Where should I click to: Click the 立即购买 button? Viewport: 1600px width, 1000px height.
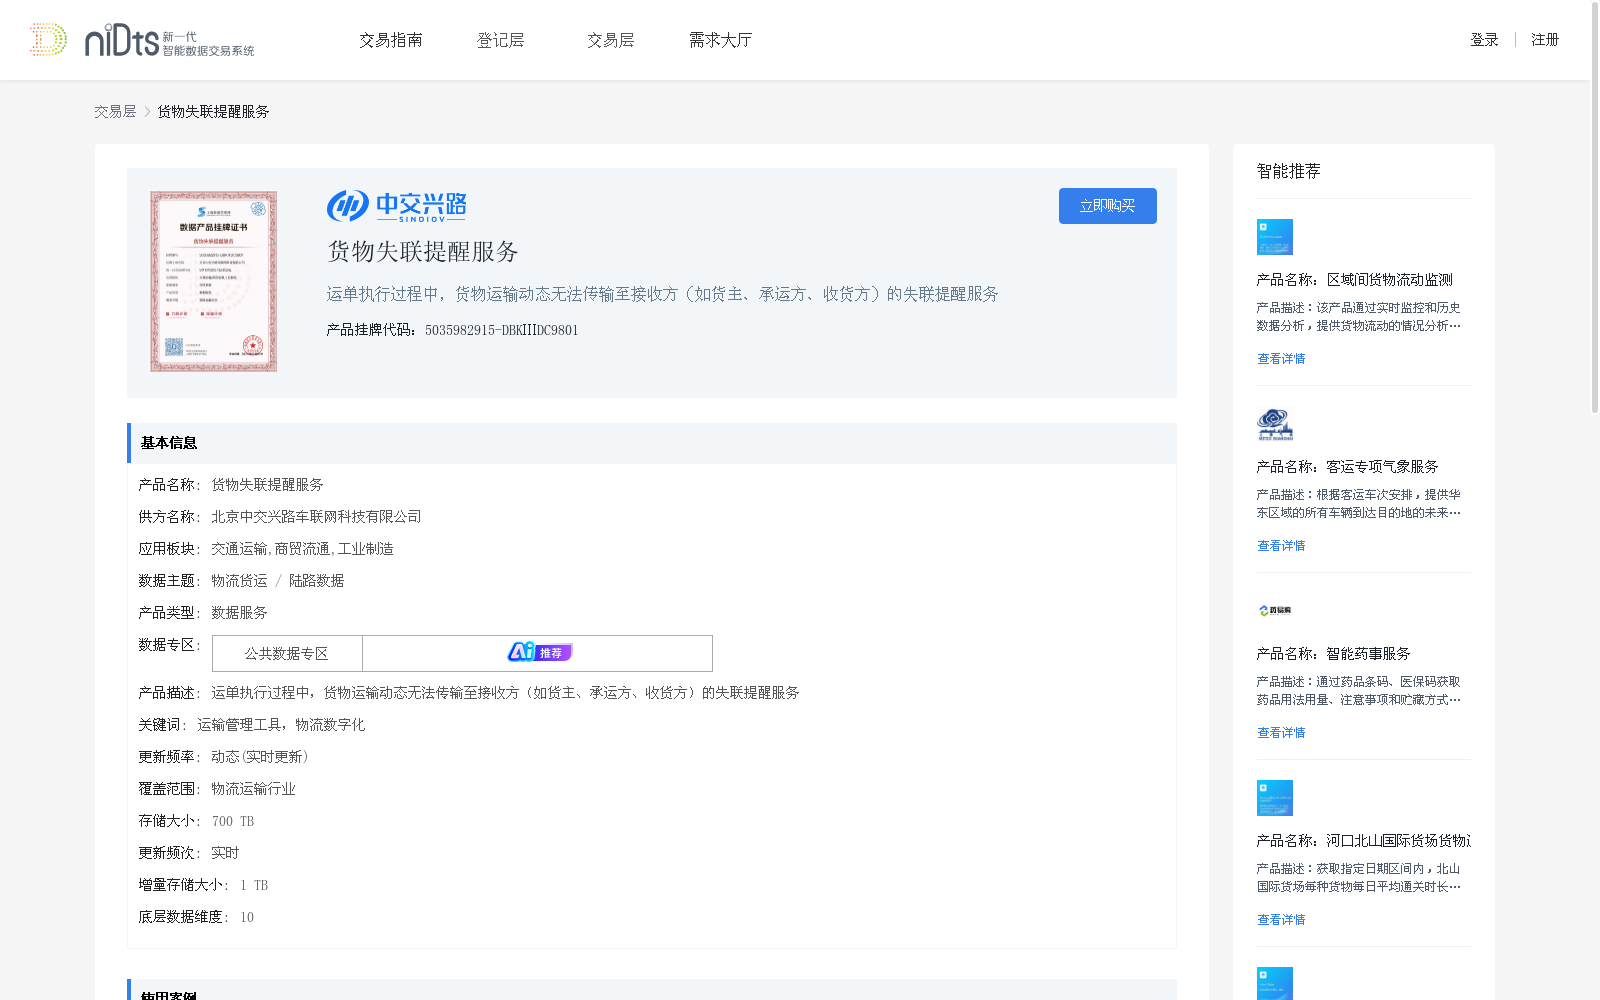click(x=1108, y=206)
